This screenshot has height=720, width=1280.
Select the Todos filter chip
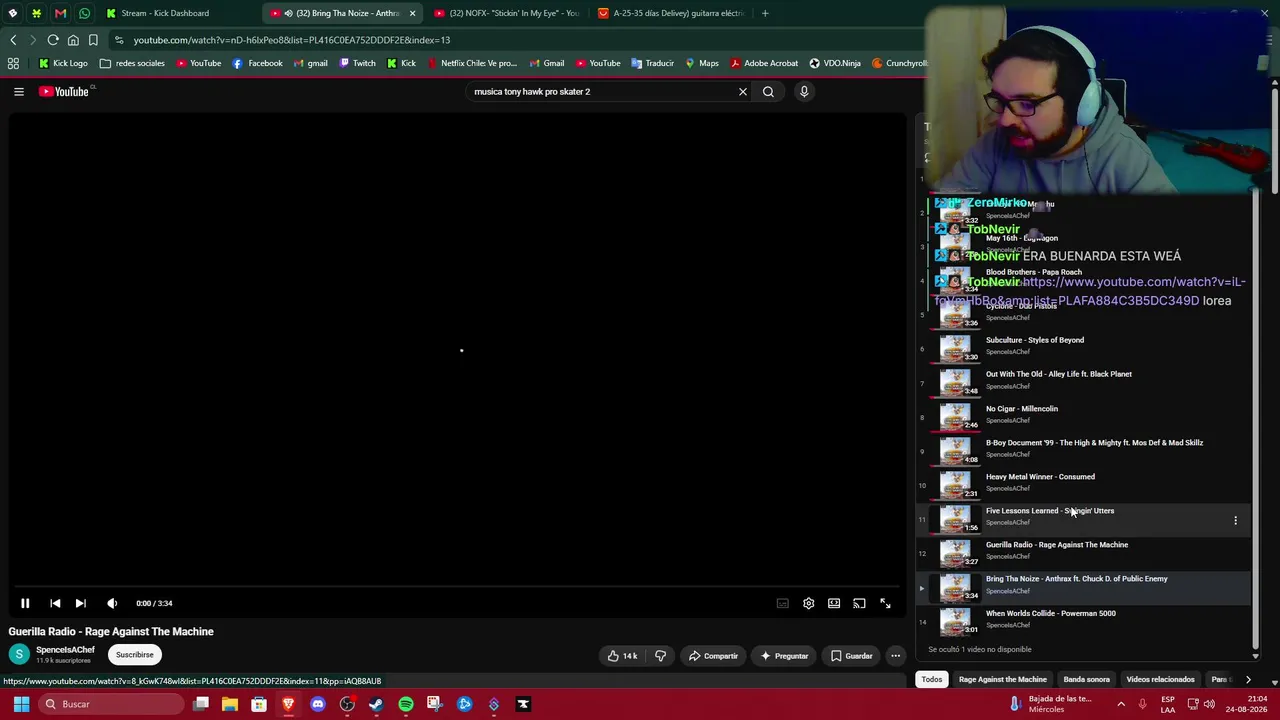(932, 680)
